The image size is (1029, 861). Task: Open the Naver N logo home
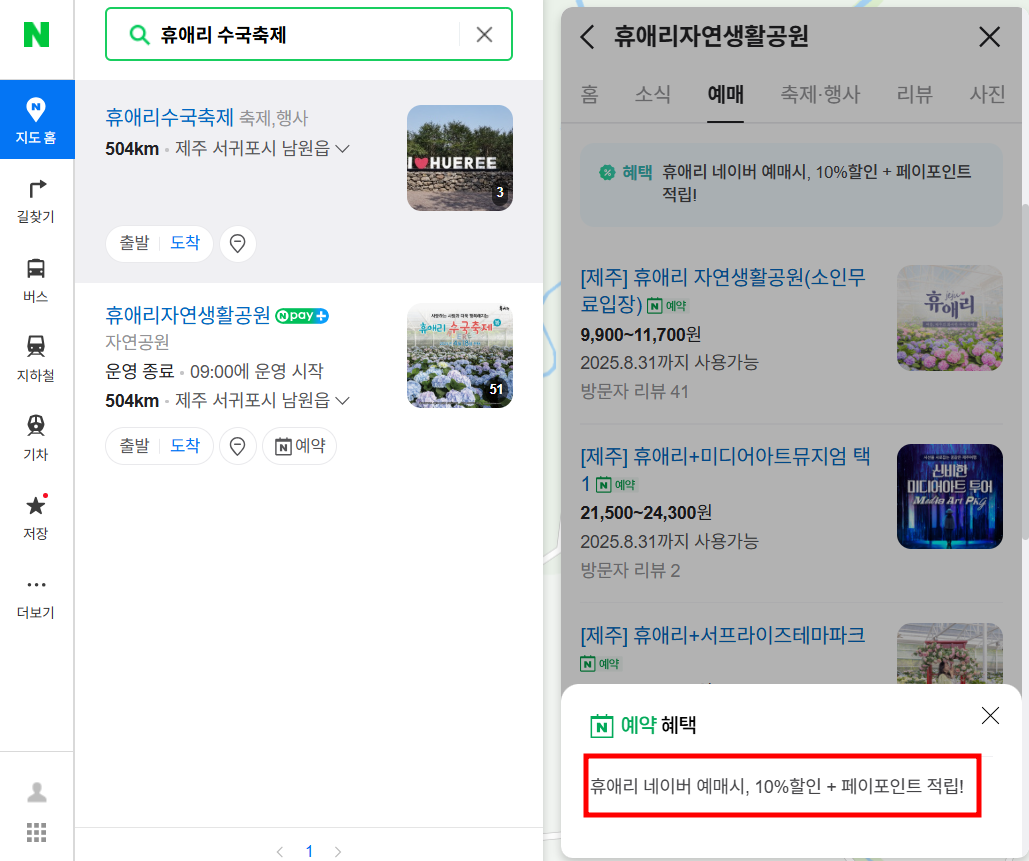click(x=36, y=34)
